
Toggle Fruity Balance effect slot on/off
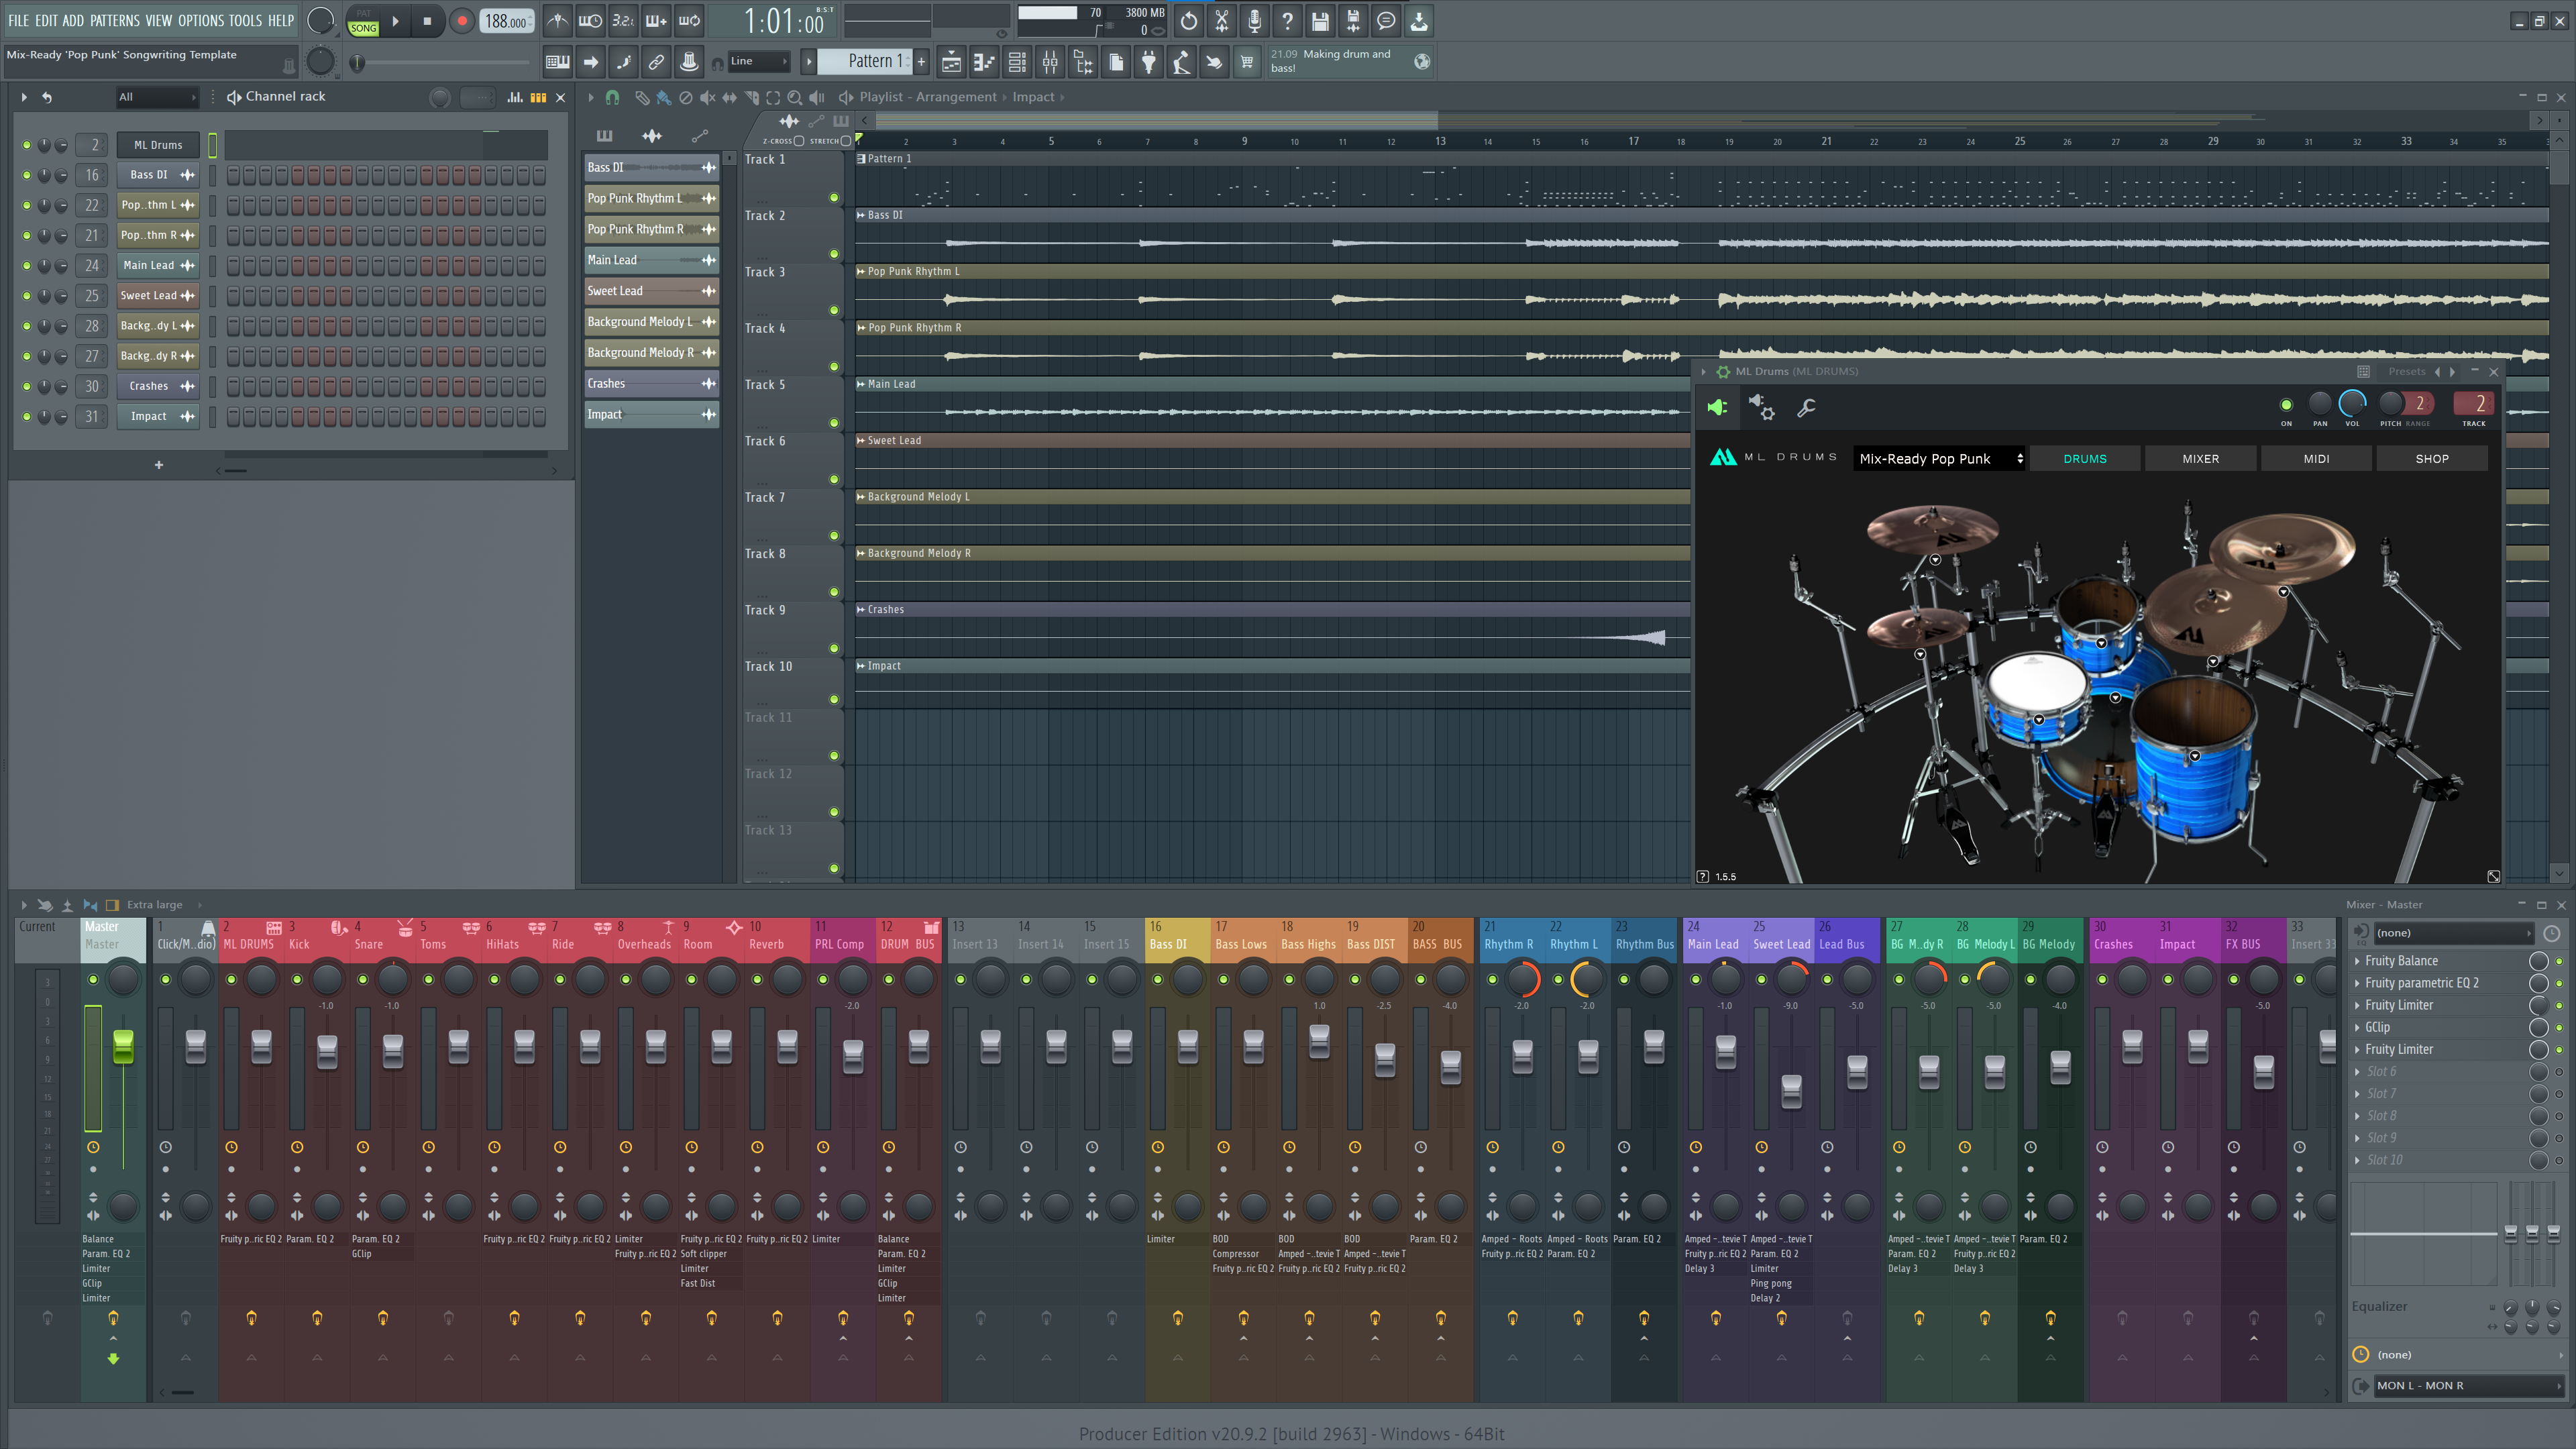tap(2559, 961)
